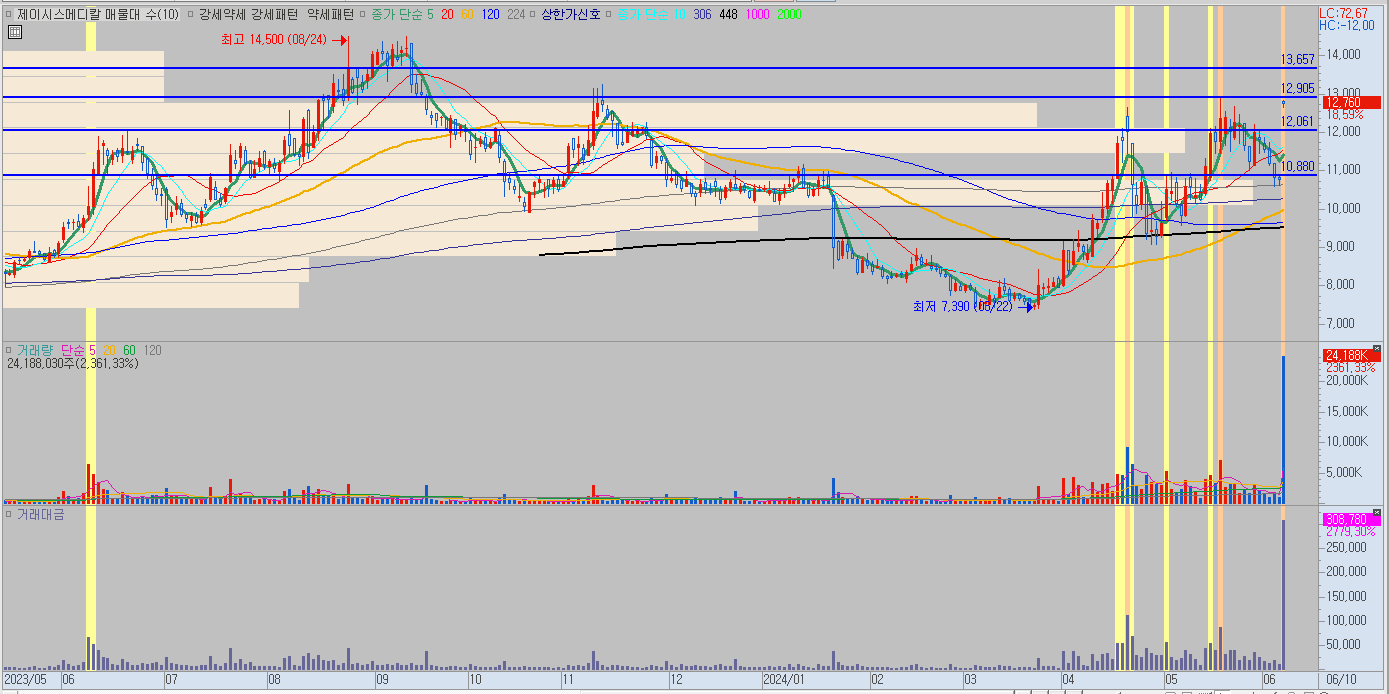Click the 상한가신호 indicator label
1389x694 pixels.
point(570,14)
